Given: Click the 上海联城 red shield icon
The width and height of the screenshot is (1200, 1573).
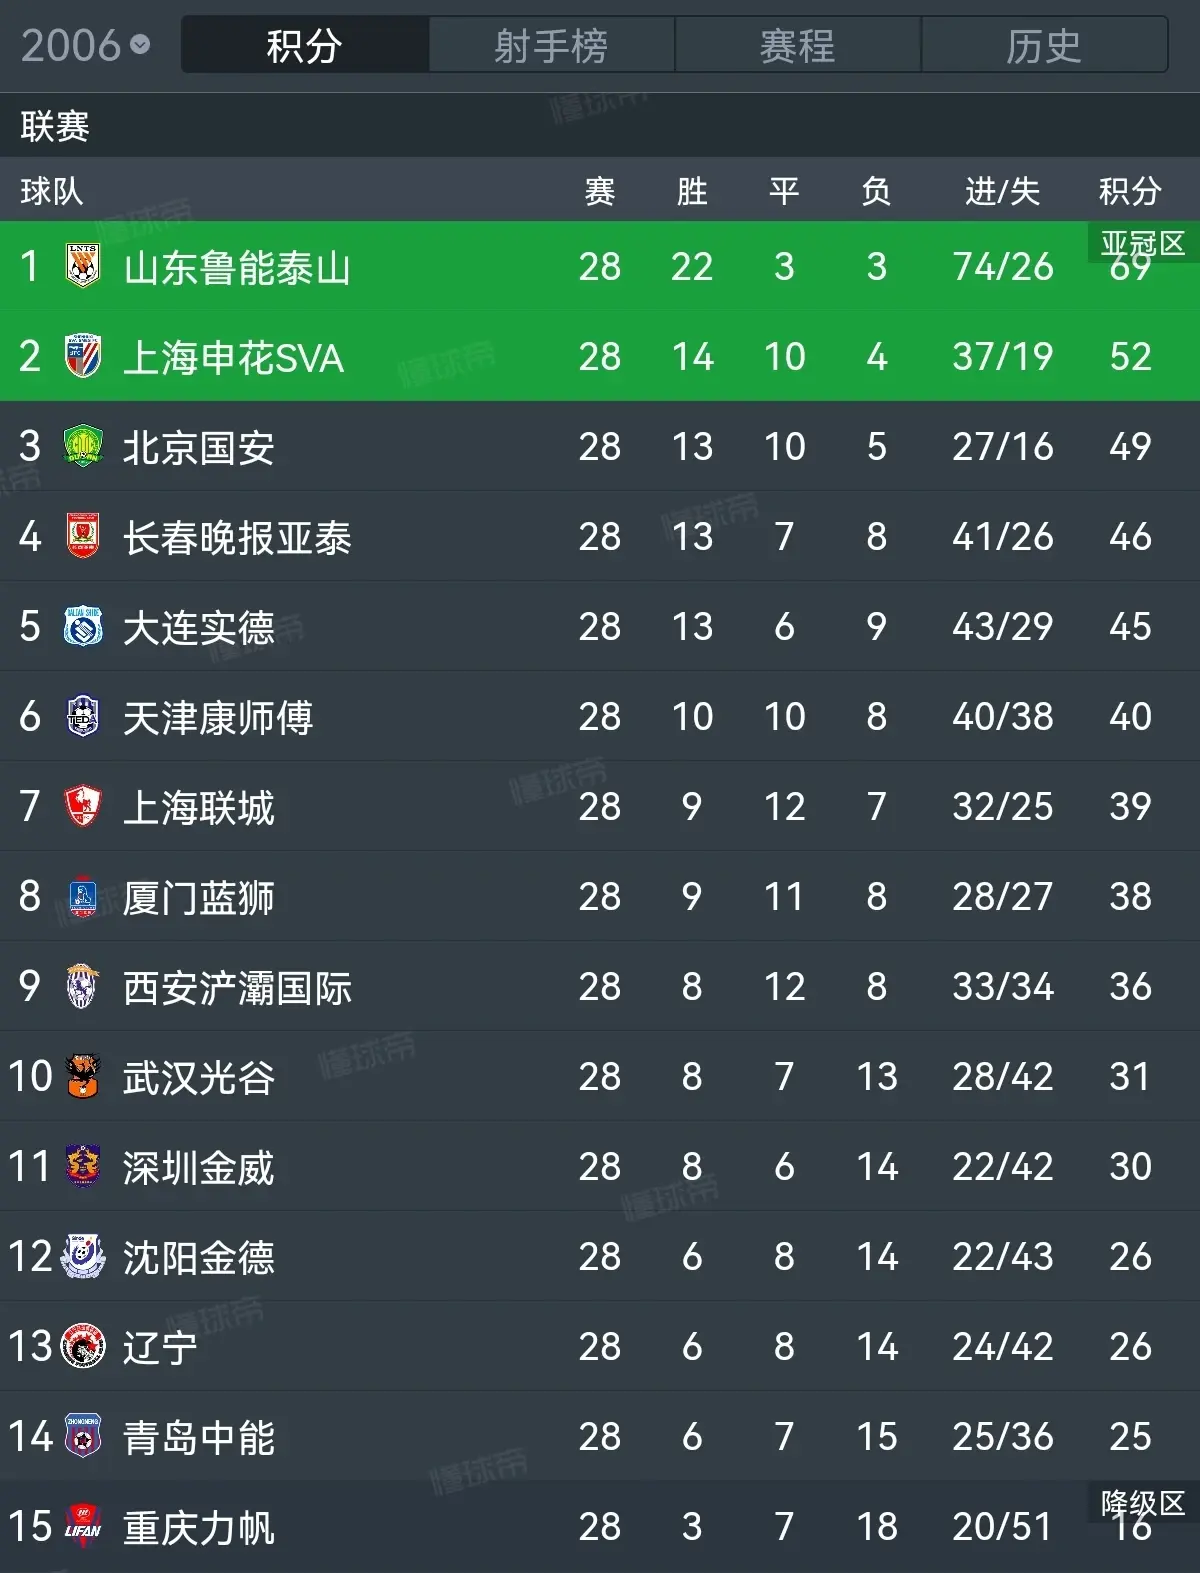Looking at the screenshot, I should (83, 806).
